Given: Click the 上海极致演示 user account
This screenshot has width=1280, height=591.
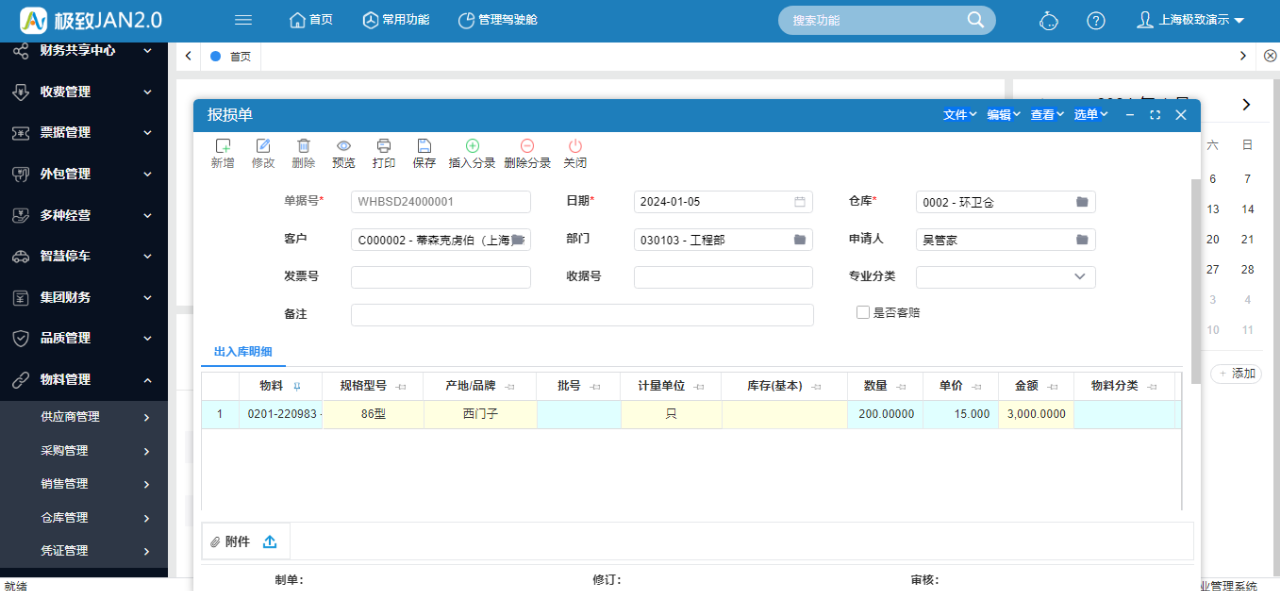Looking at the screenshot, I should point(1191,20).
